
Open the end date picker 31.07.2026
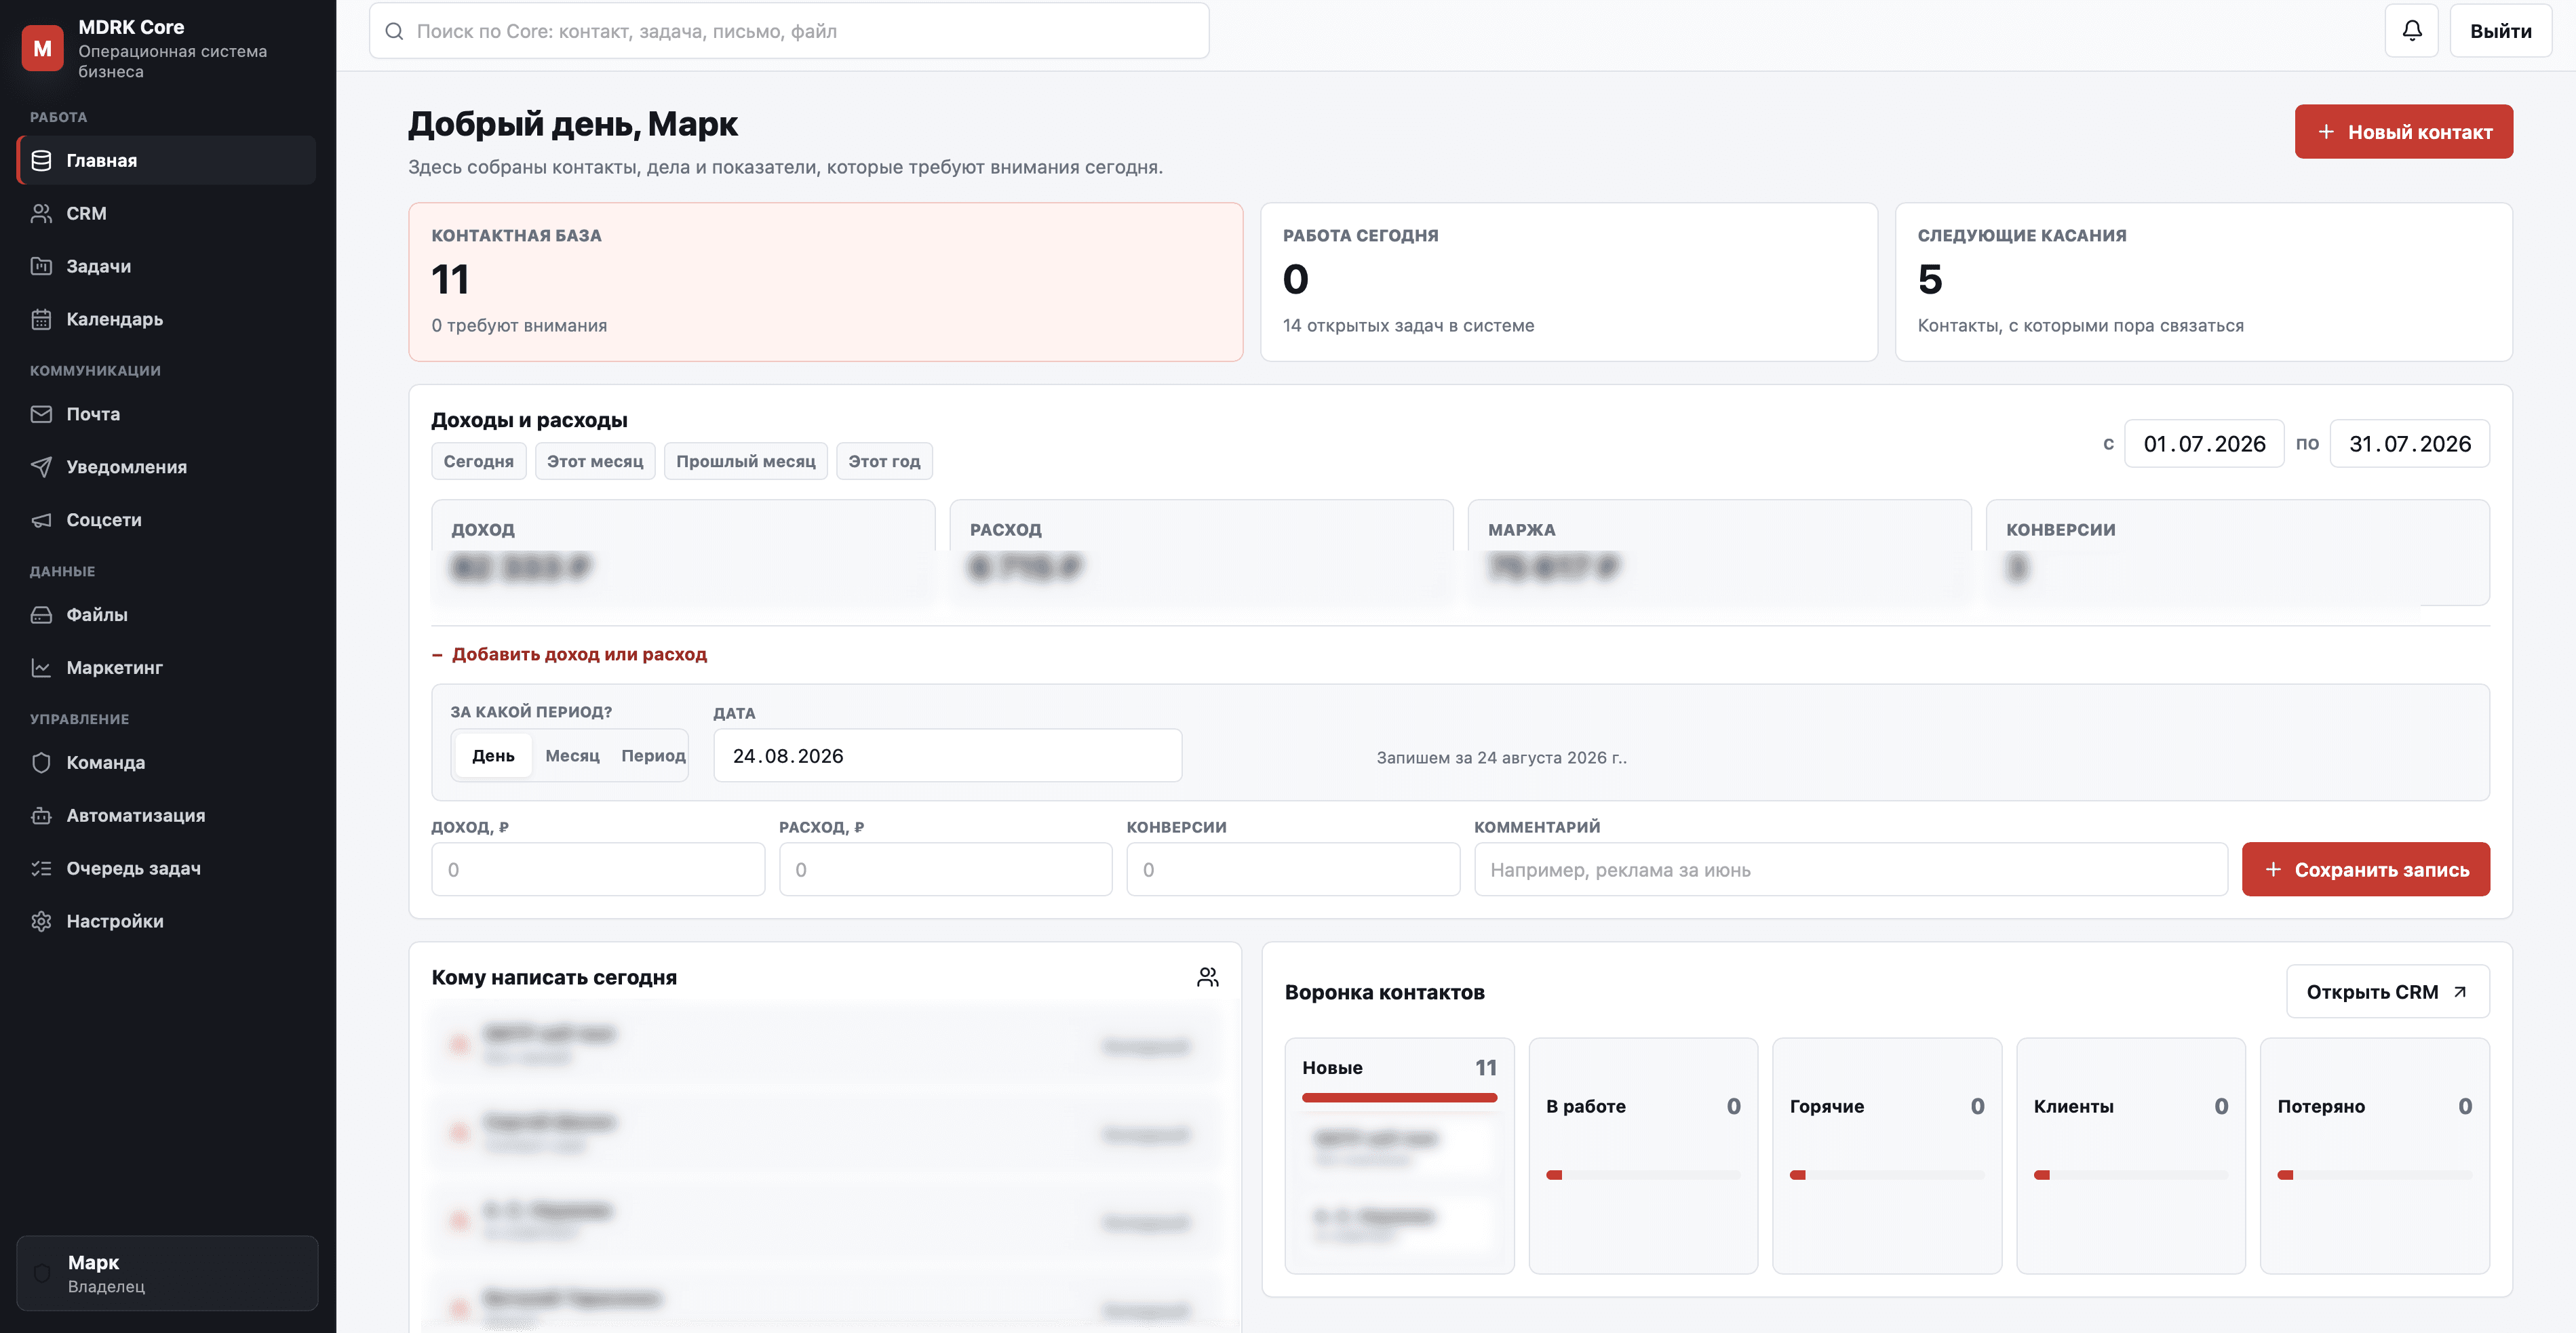click(2410, 444)
